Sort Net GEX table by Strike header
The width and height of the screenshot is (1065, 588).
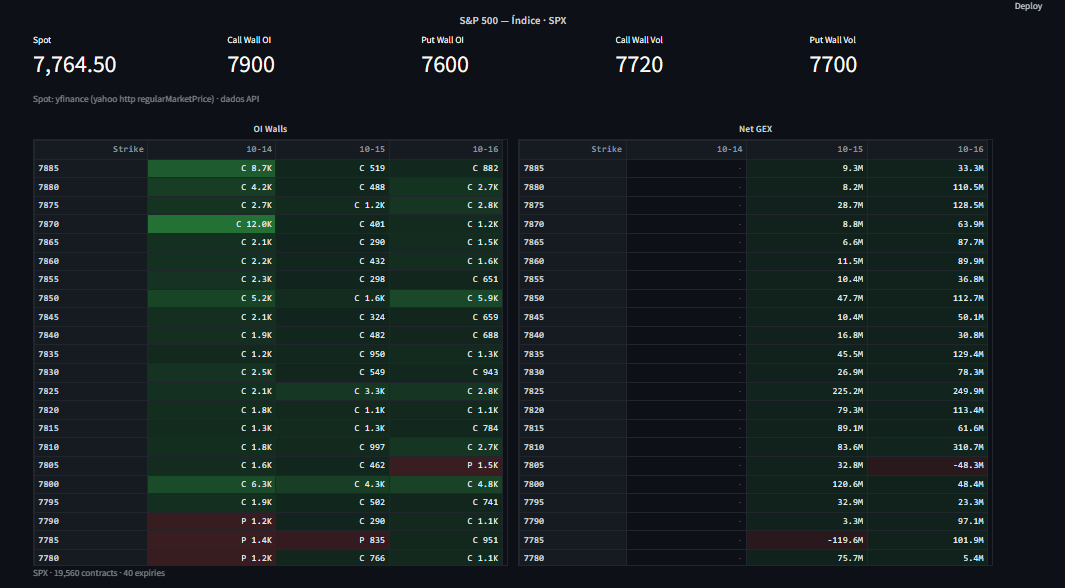pyautogui.click(x=573, y=149)
